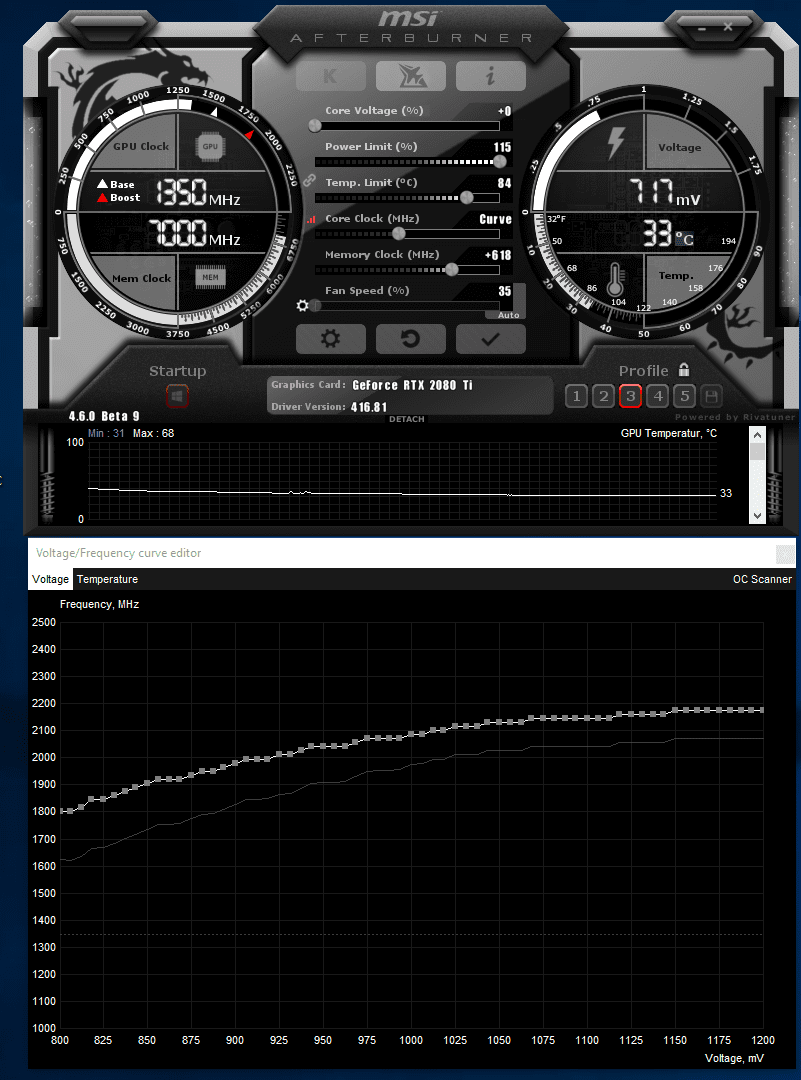Image resolution: width=801 pixels, height=1080 pixels.
Task: Click the 4.6.0 Beta 9 version text
Action: (x=104, y=416)
